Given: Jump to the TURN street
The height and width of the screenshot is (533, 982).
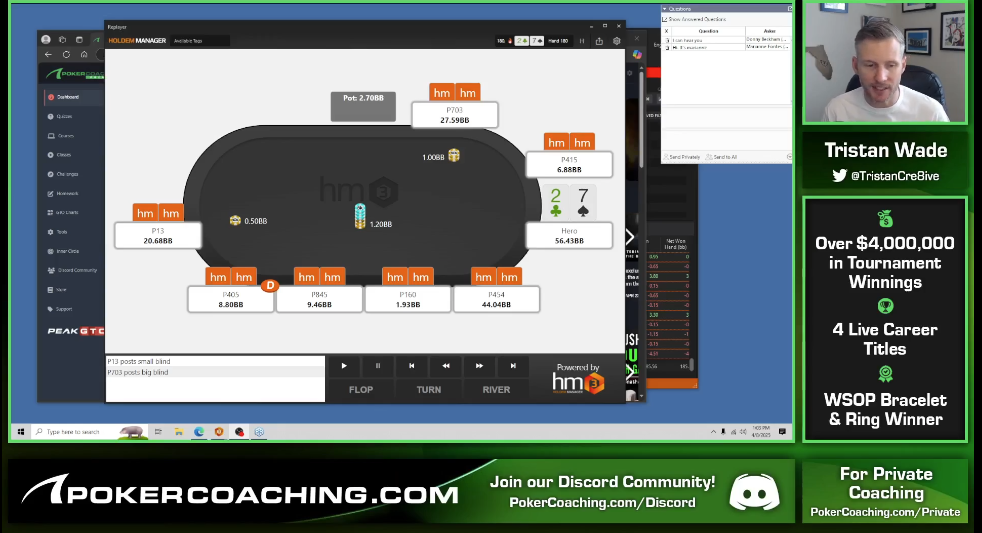Looking at the screenshot, I should point(428,390).
